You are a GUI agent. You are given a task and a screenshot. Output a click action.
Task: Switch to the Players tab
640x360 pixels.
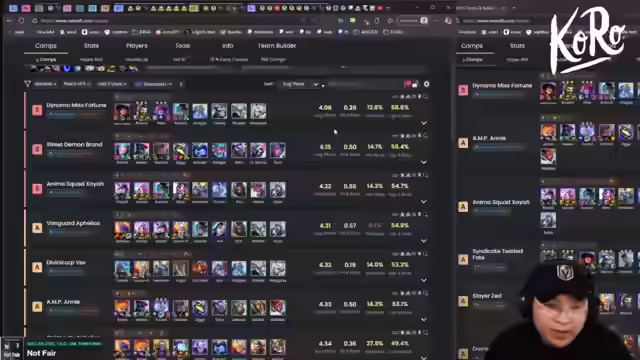(x=137, y=46)
